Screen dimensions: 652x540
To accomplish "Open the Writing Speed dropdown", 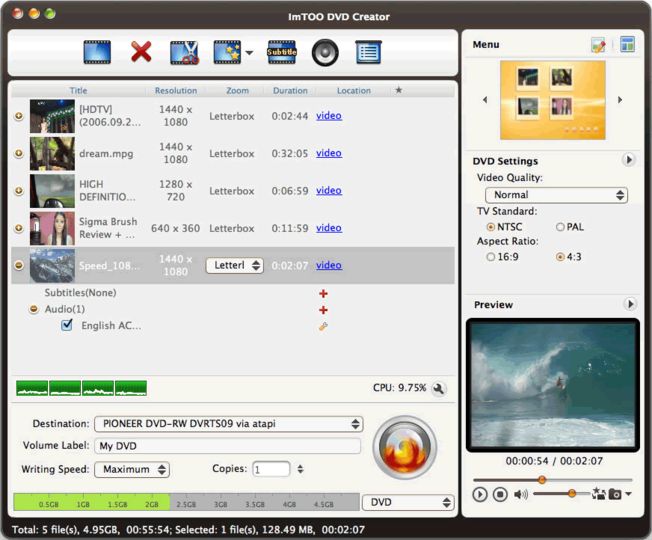I will 132,470.
